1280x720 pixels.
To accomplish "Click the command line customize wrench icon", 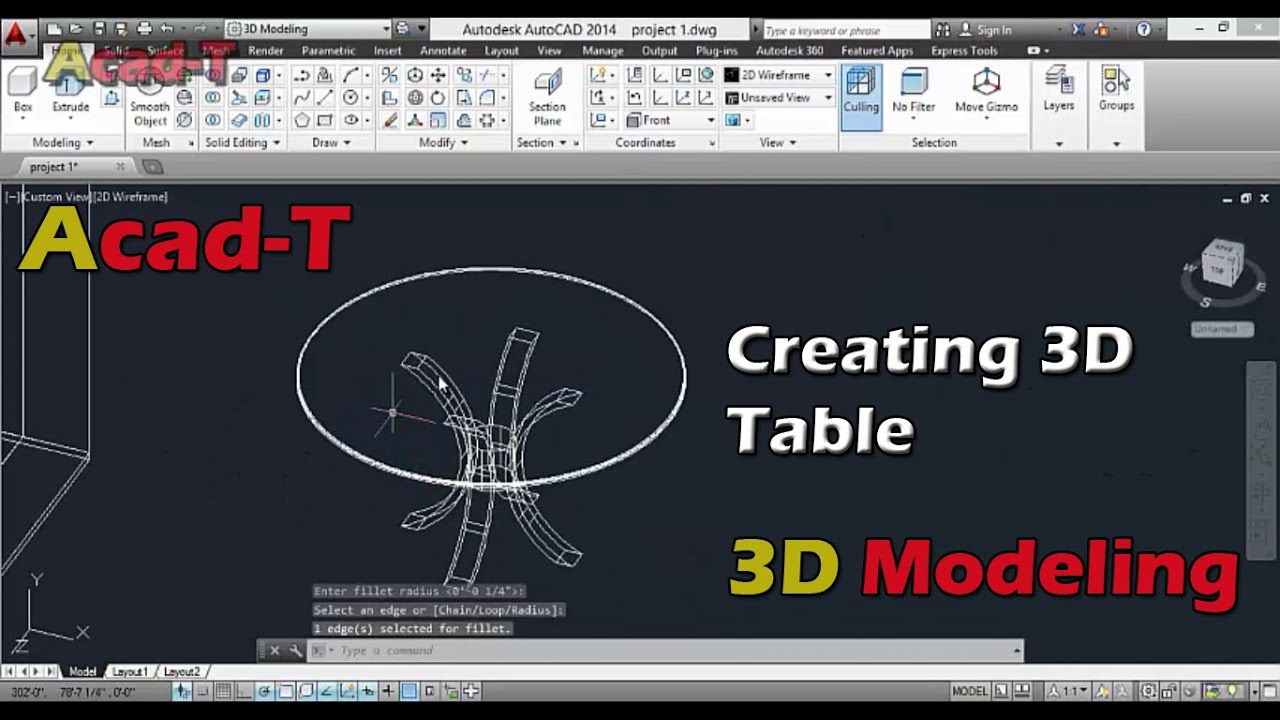I will pos(295,651).
